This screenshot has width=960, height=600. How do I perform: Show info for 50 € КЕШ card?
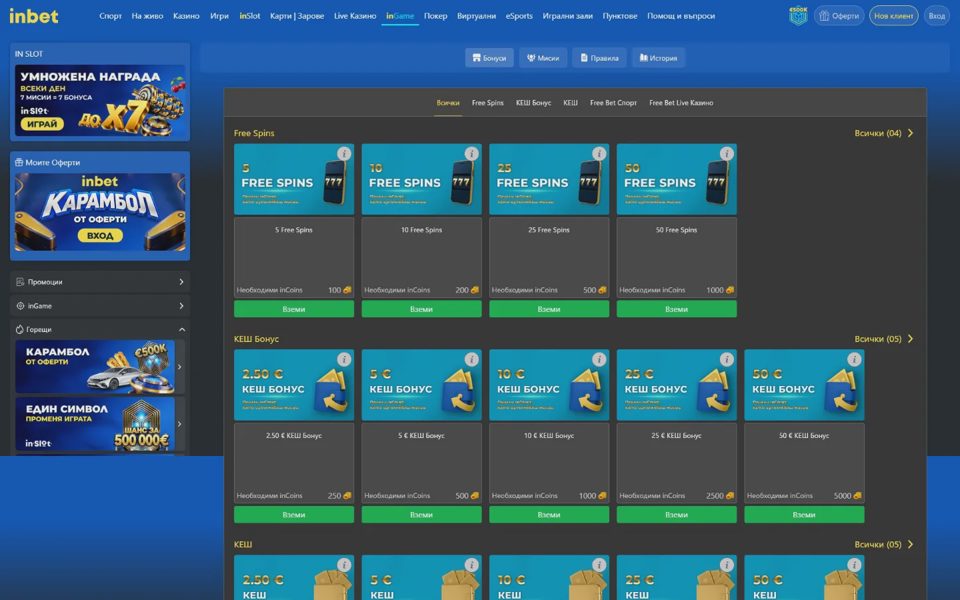[853, 565]
